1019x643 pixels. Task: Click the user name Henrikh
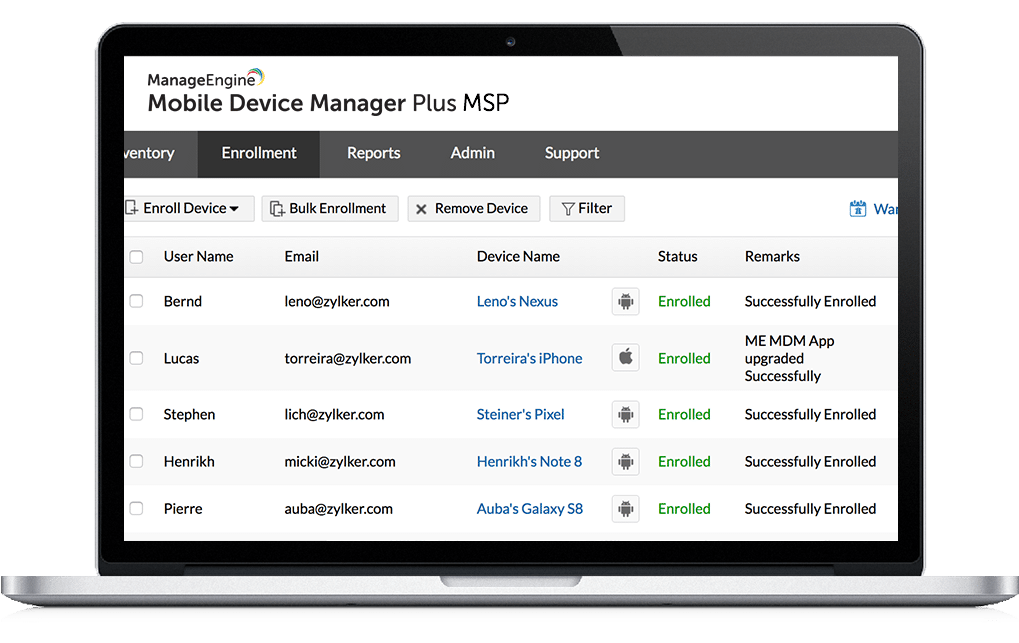coord(189,462)
